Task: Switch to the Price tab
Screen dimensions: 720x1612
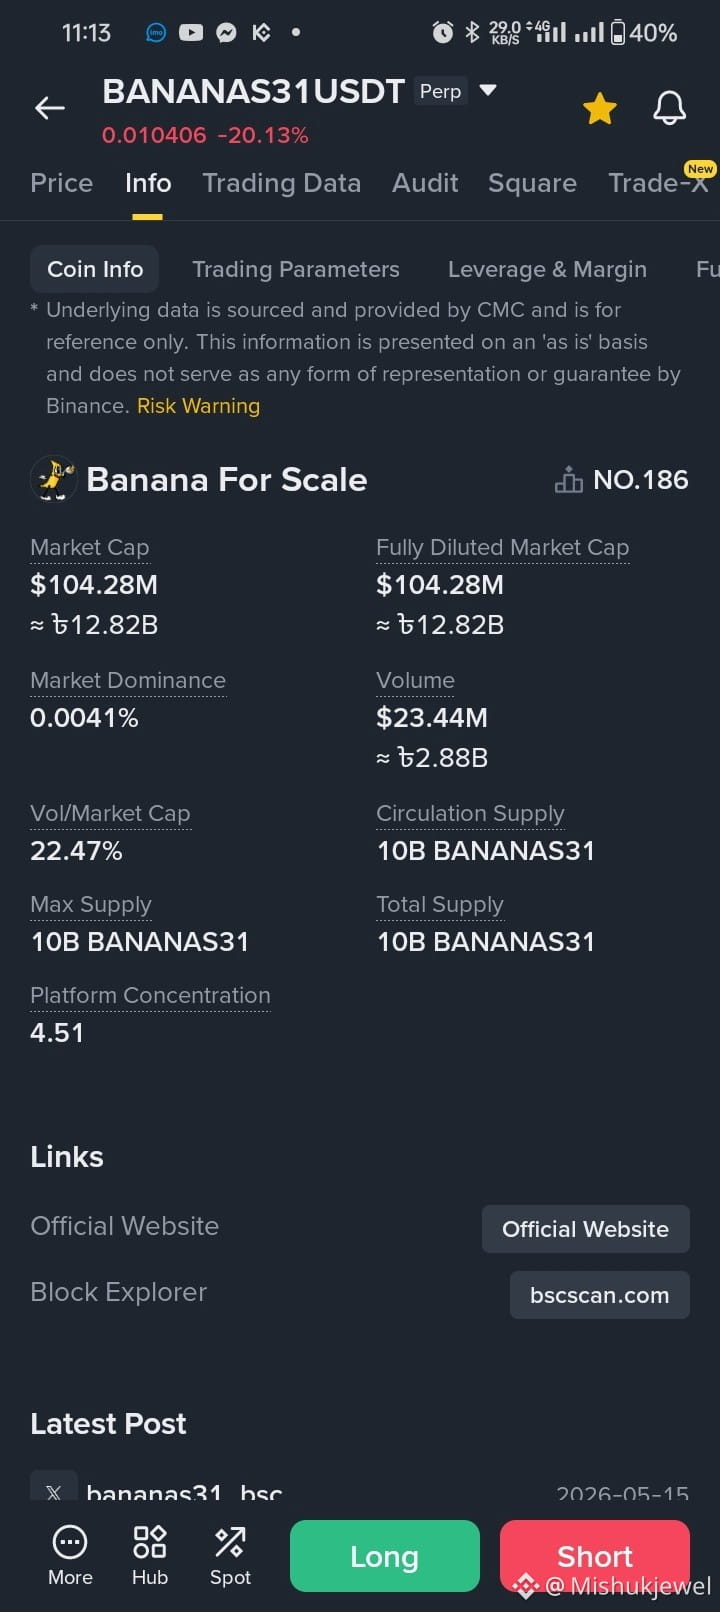Action: pyautogui.click(x=61, y=183)
